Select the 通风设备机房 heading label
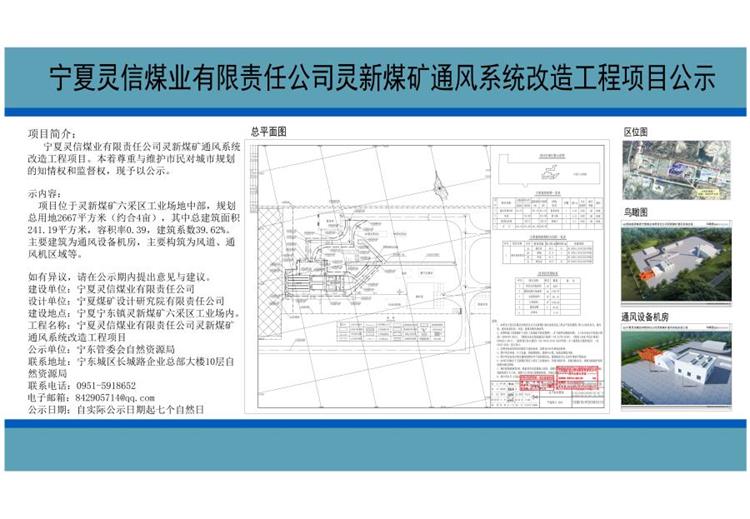 click(x=649, y=315)
